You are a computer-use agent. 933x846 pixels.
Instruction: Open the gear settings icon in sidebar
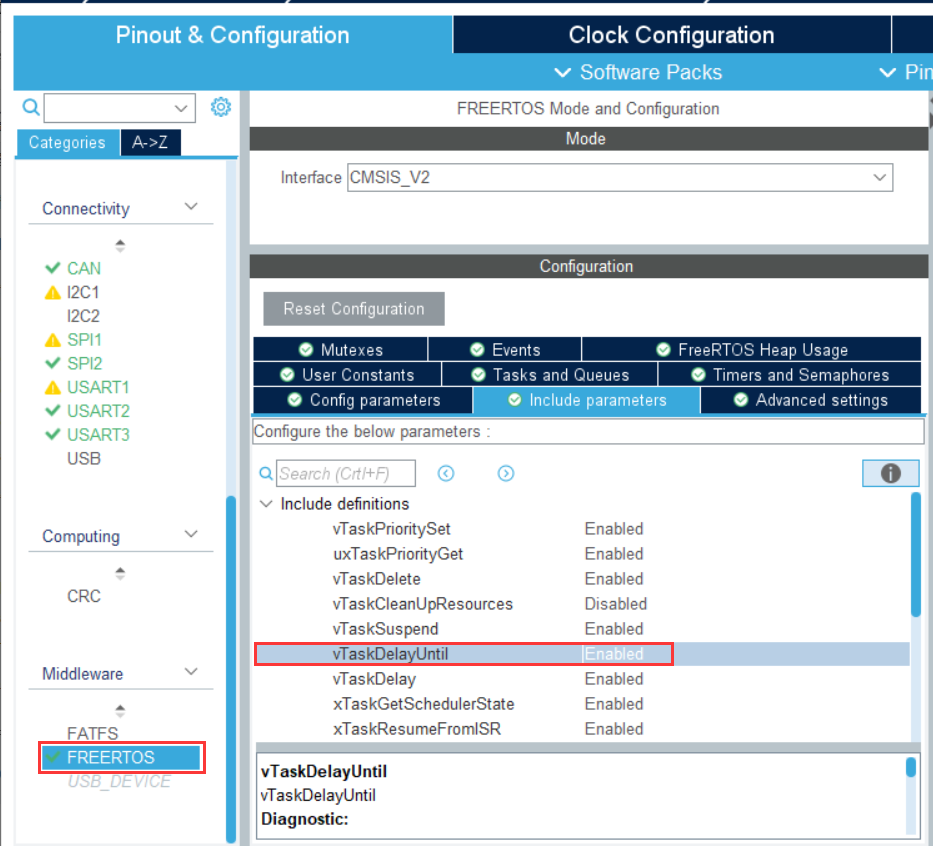(221, 107)
